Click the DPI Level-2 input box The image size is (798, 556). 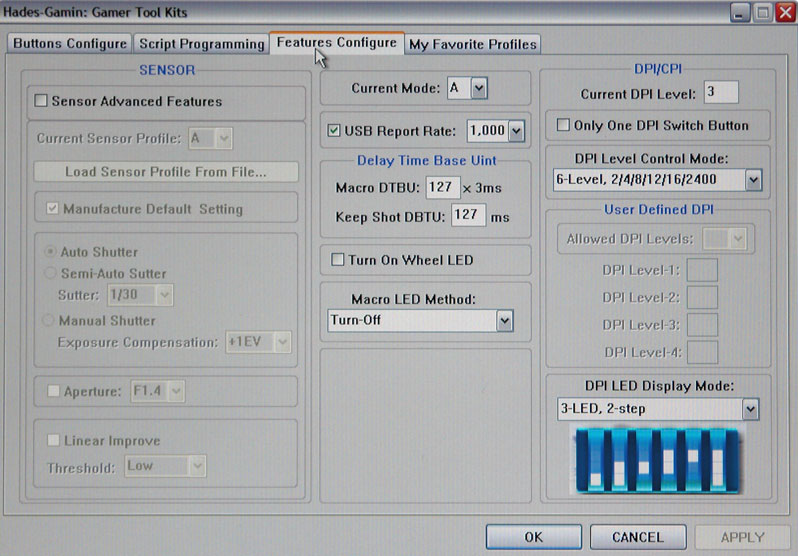(x=702, y=297)
